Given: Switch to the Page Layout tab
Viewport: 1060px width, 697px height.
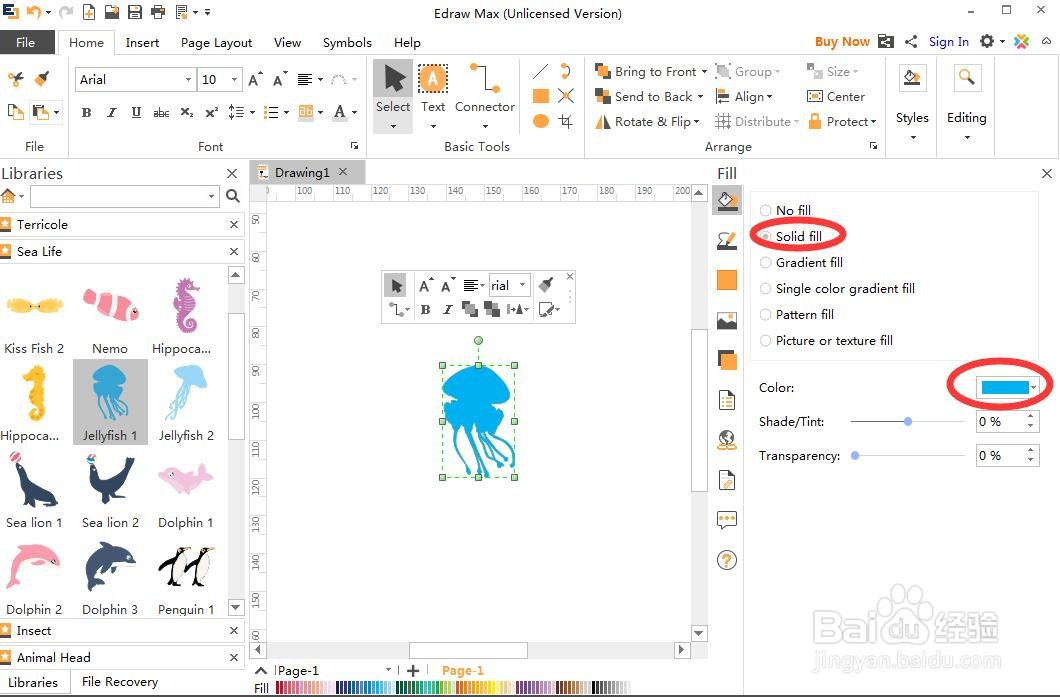Looking at the screenshot, I should click(x=216, y=43).
